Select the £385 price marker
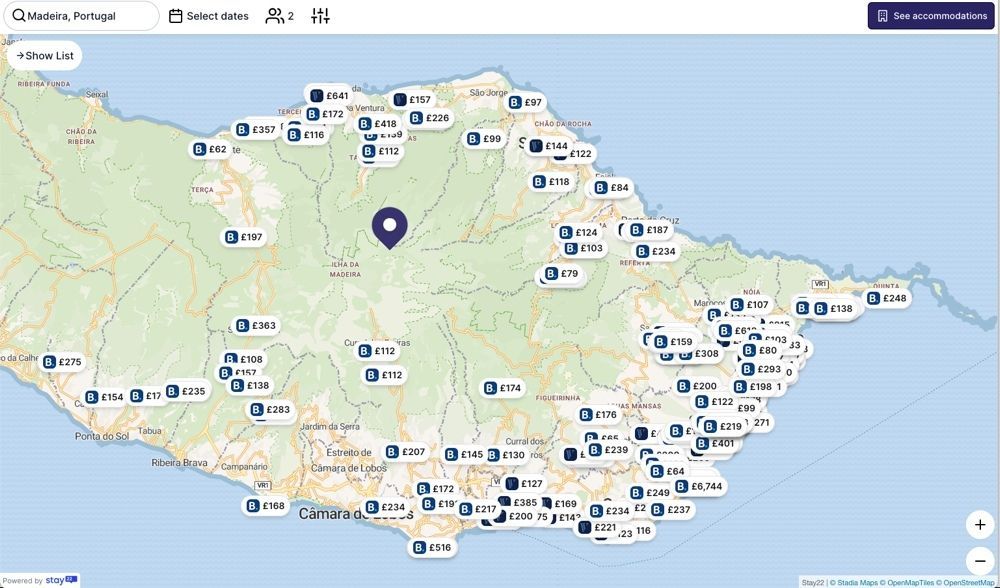The image size is (1000, 588). coord(518,503)
